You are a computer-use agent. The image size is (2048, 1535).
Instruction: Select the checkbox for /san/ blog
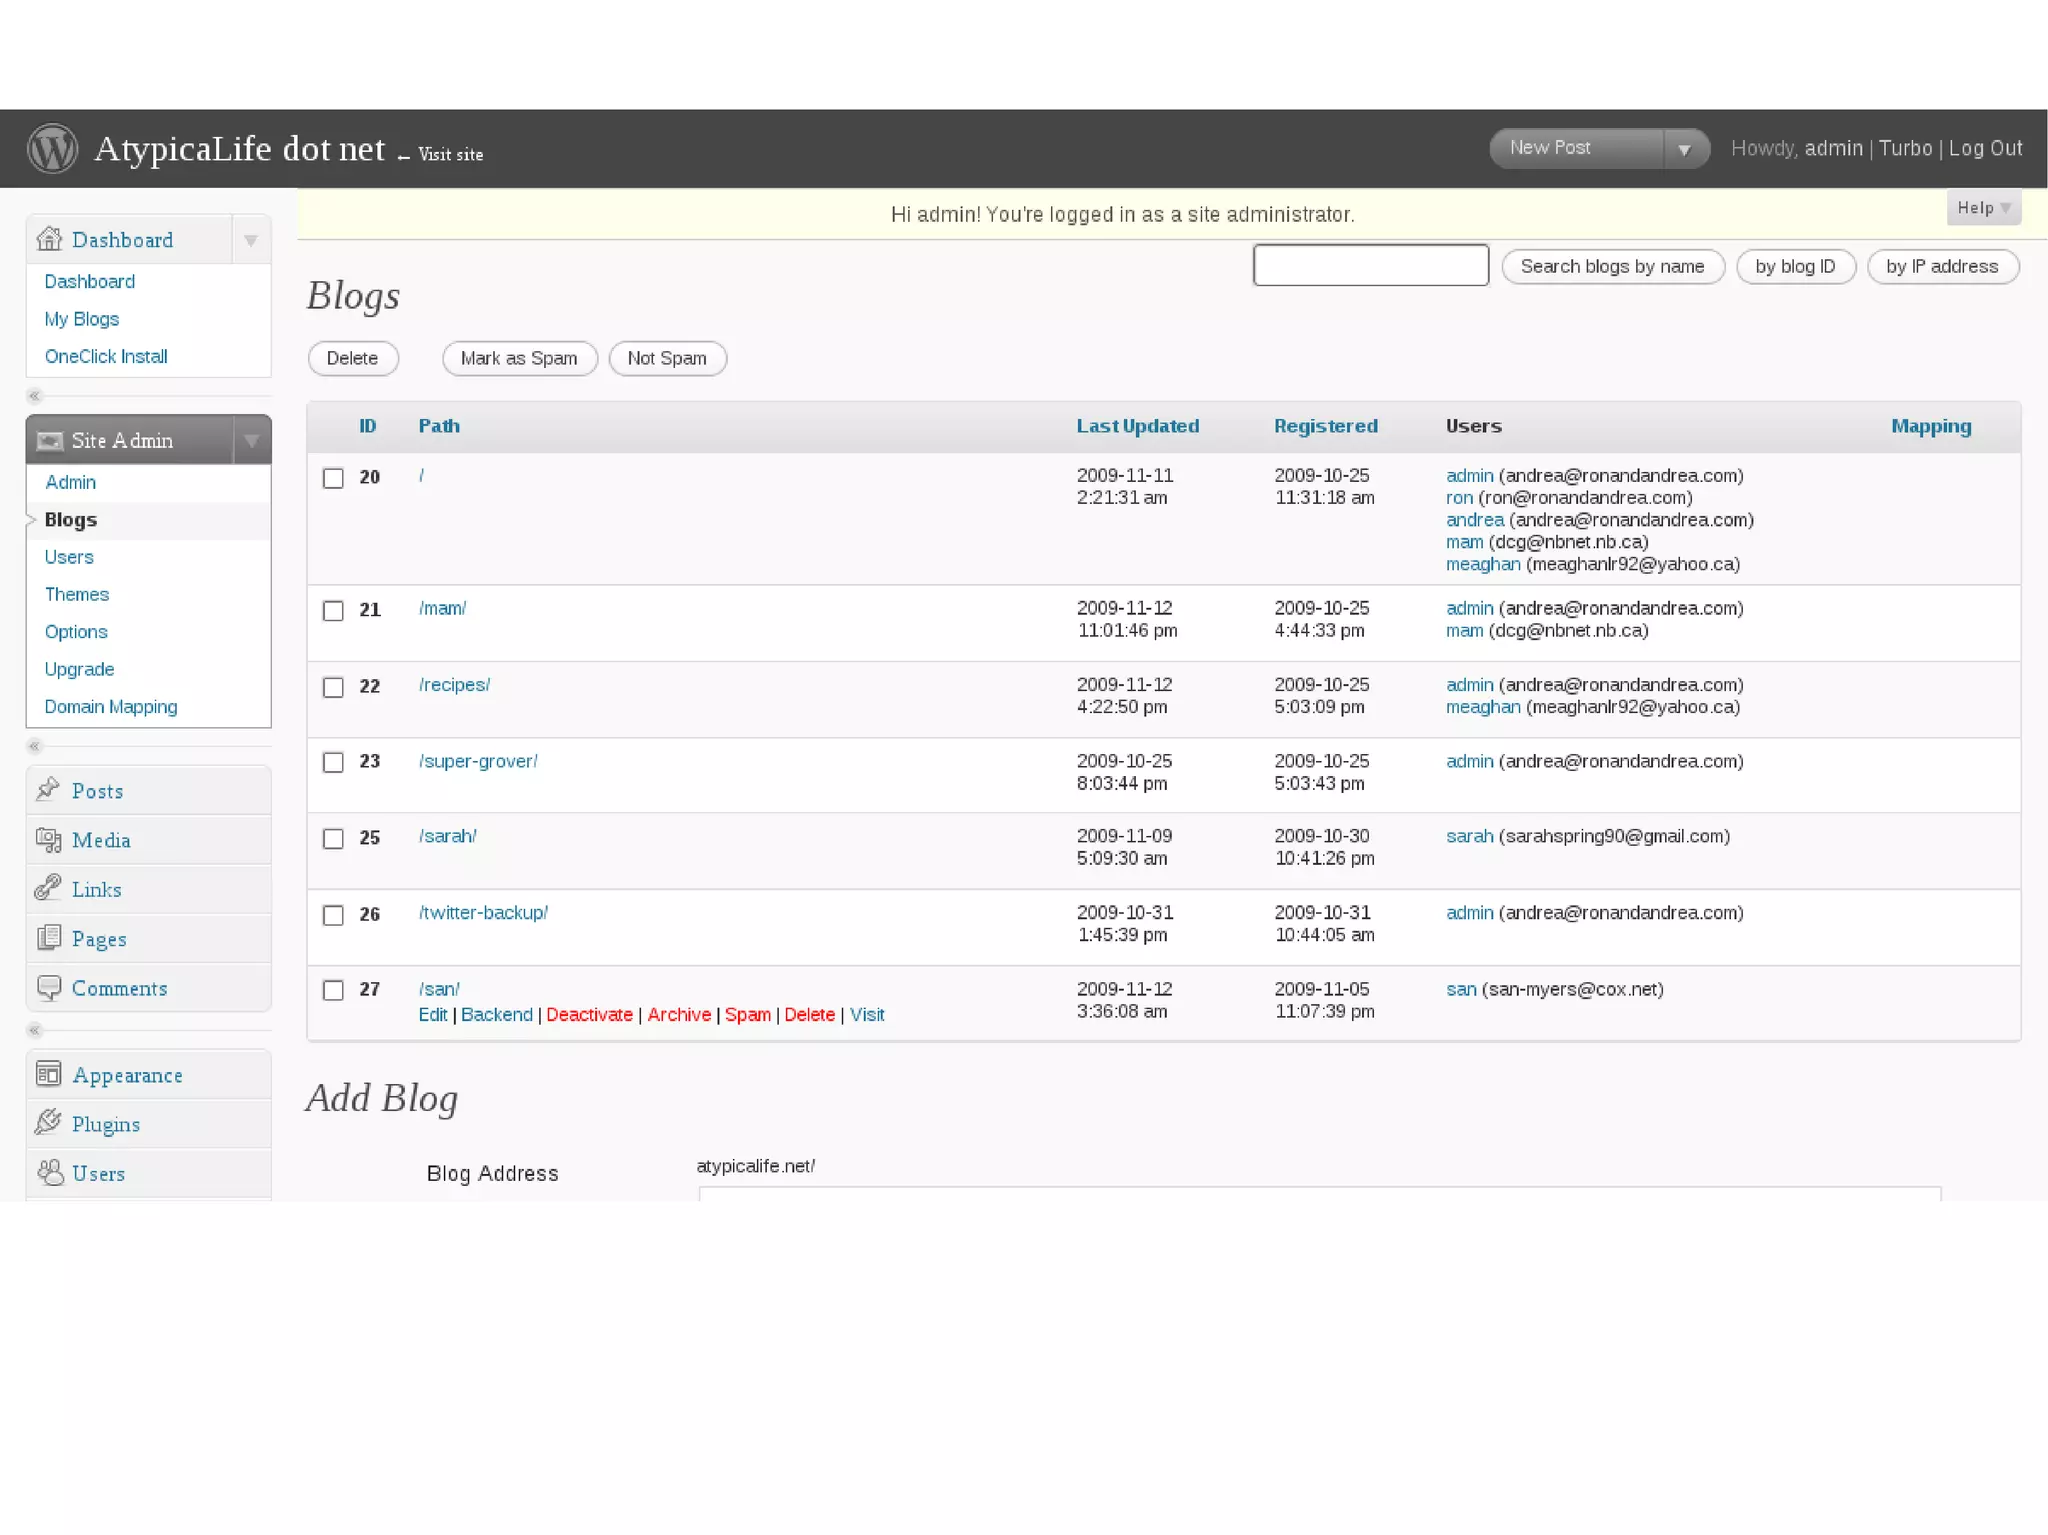point(333,990)
